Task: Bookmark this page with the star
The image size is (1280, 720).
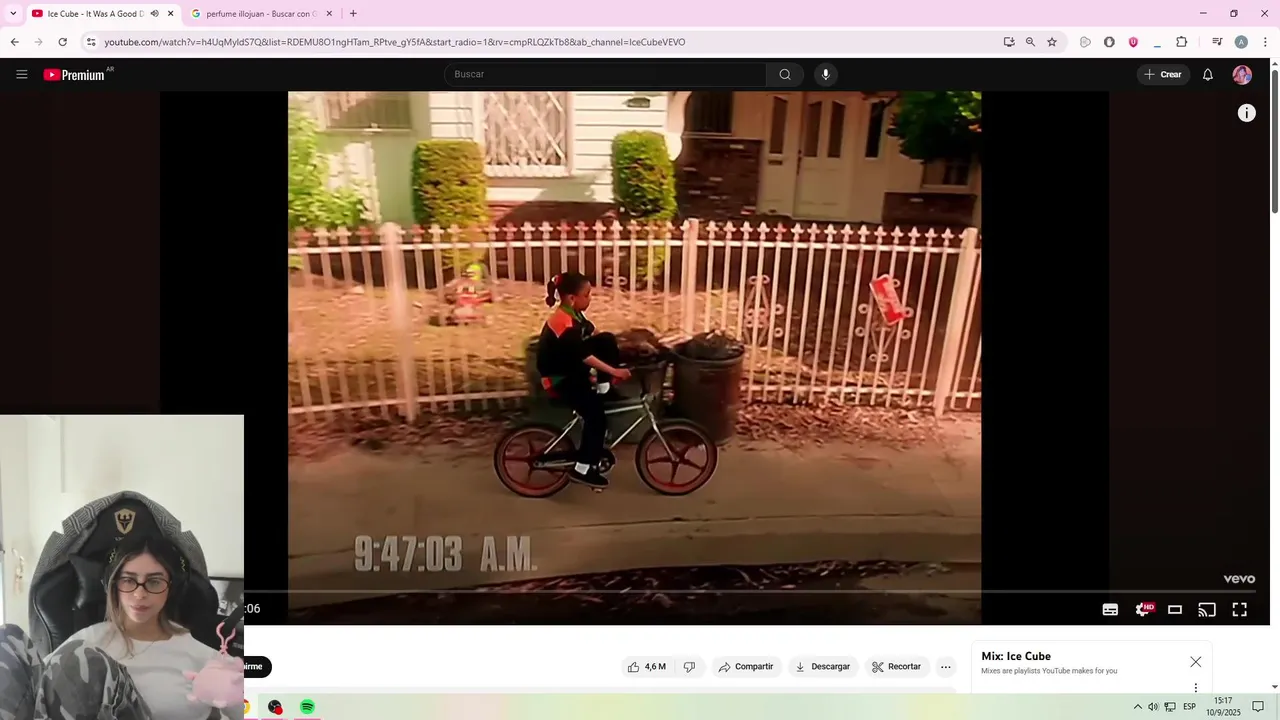Action: [x=1052, y=42]
